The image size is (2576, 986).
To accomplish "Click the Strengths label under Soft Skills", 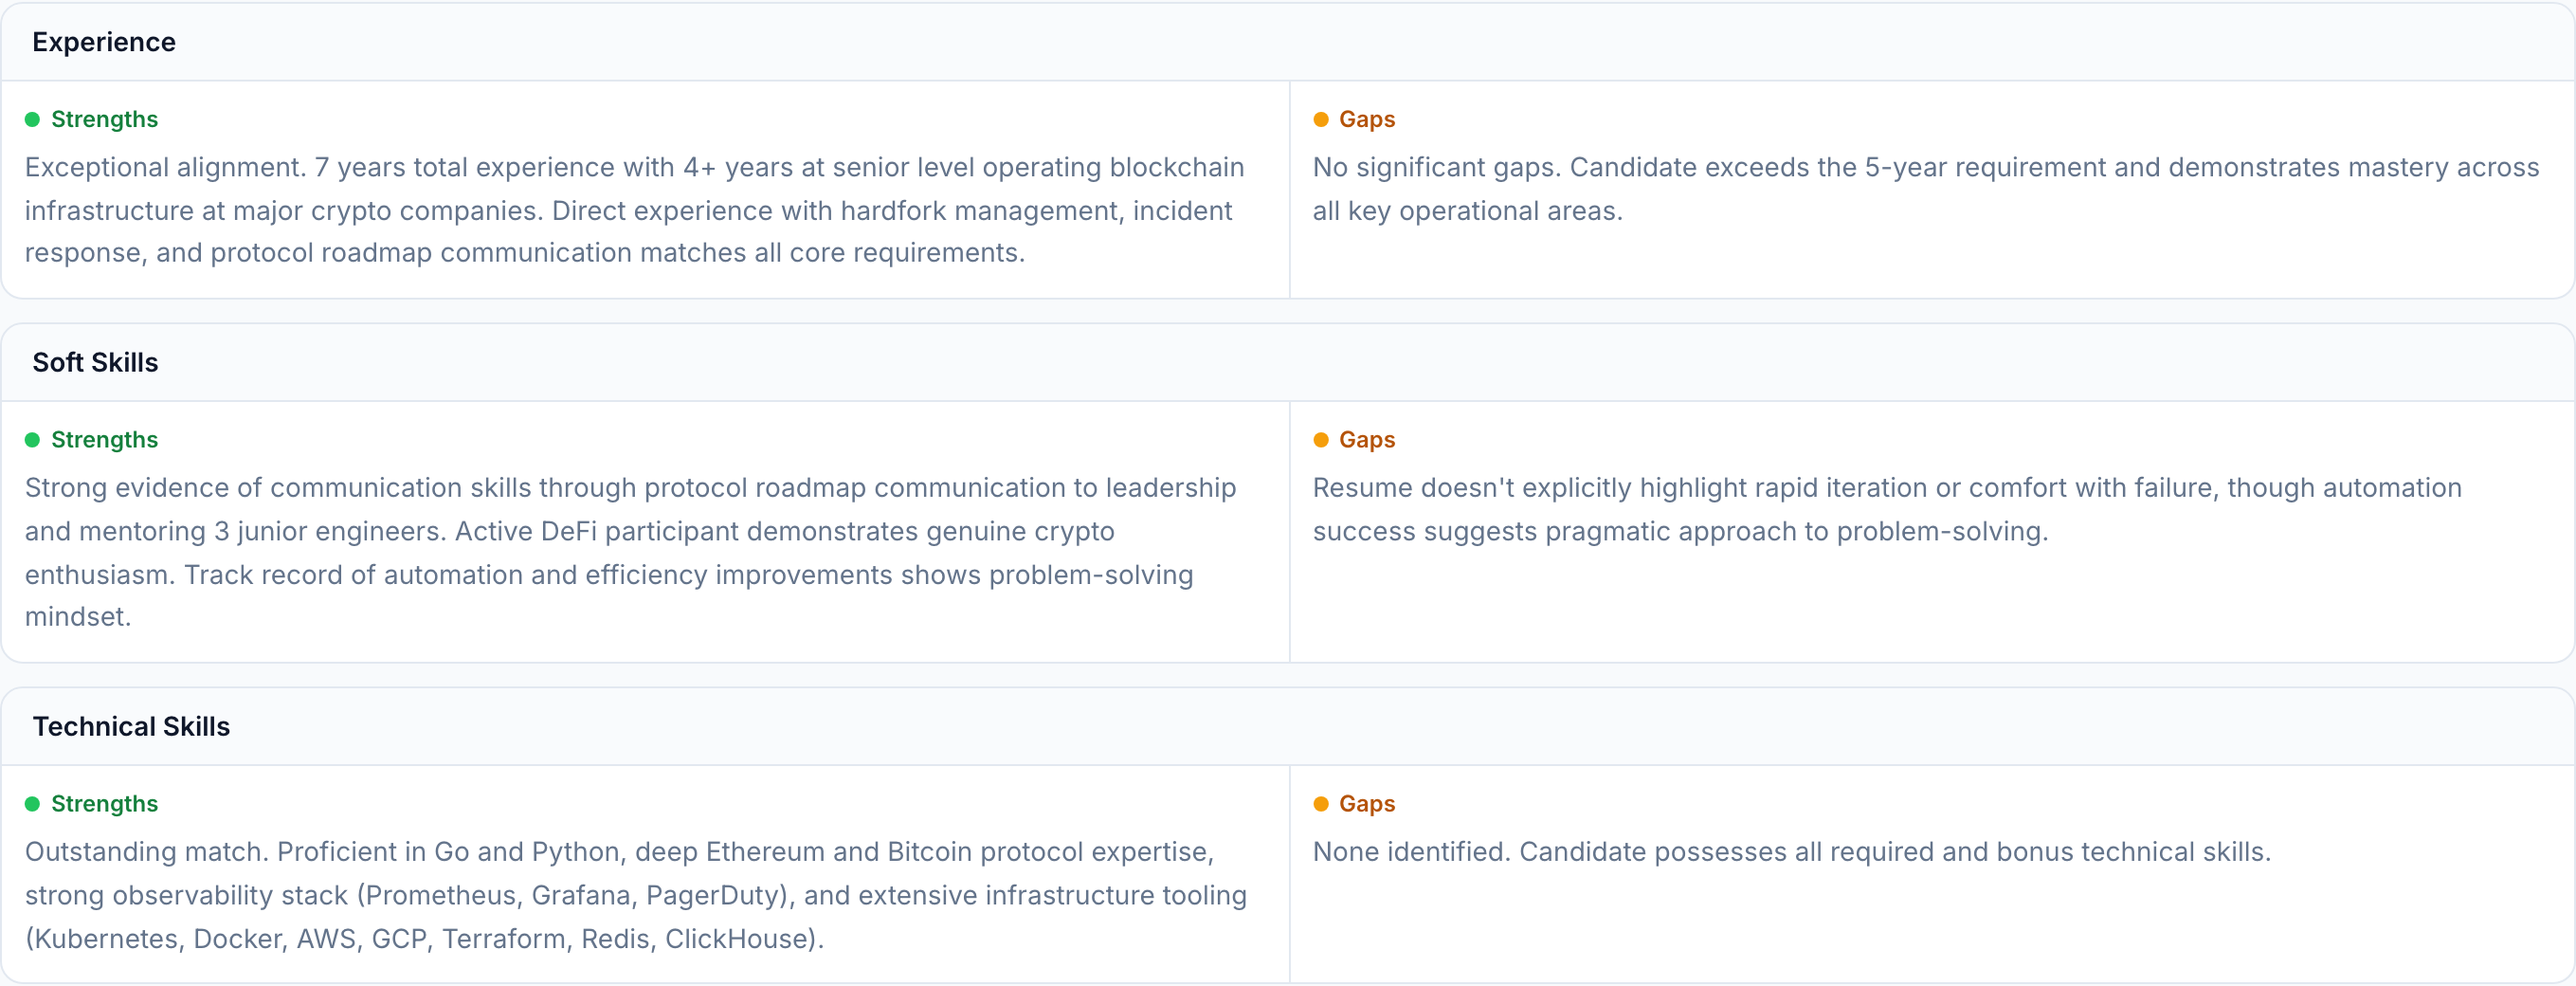I will [x=104, y=440].
